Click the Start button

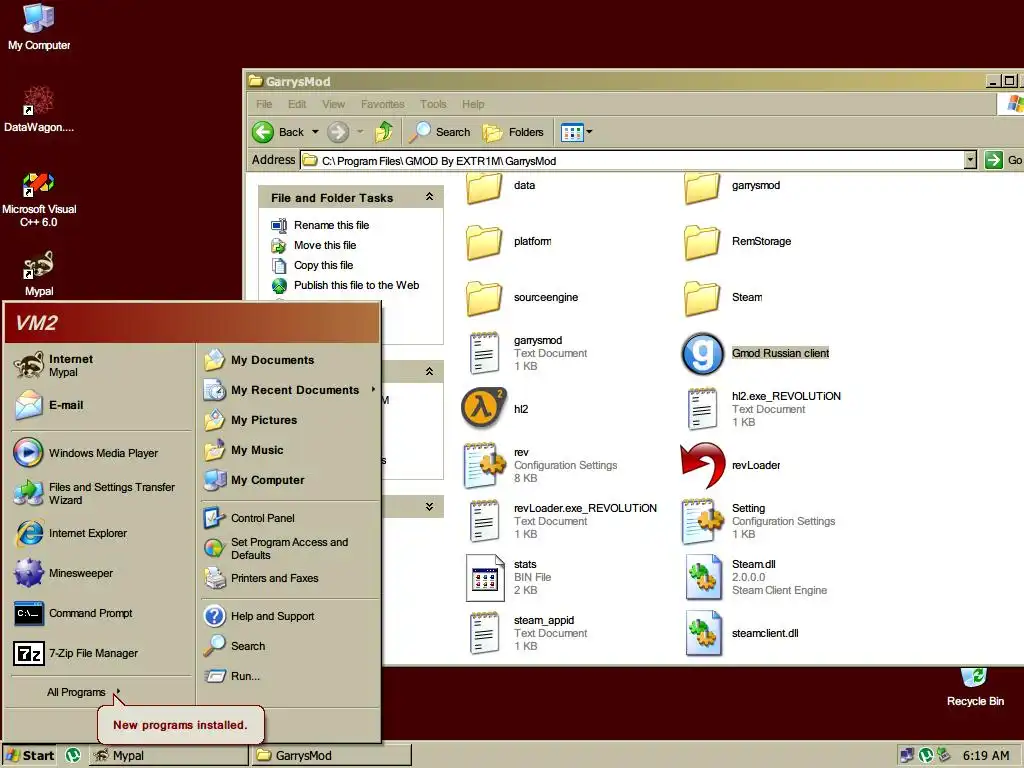29,756
